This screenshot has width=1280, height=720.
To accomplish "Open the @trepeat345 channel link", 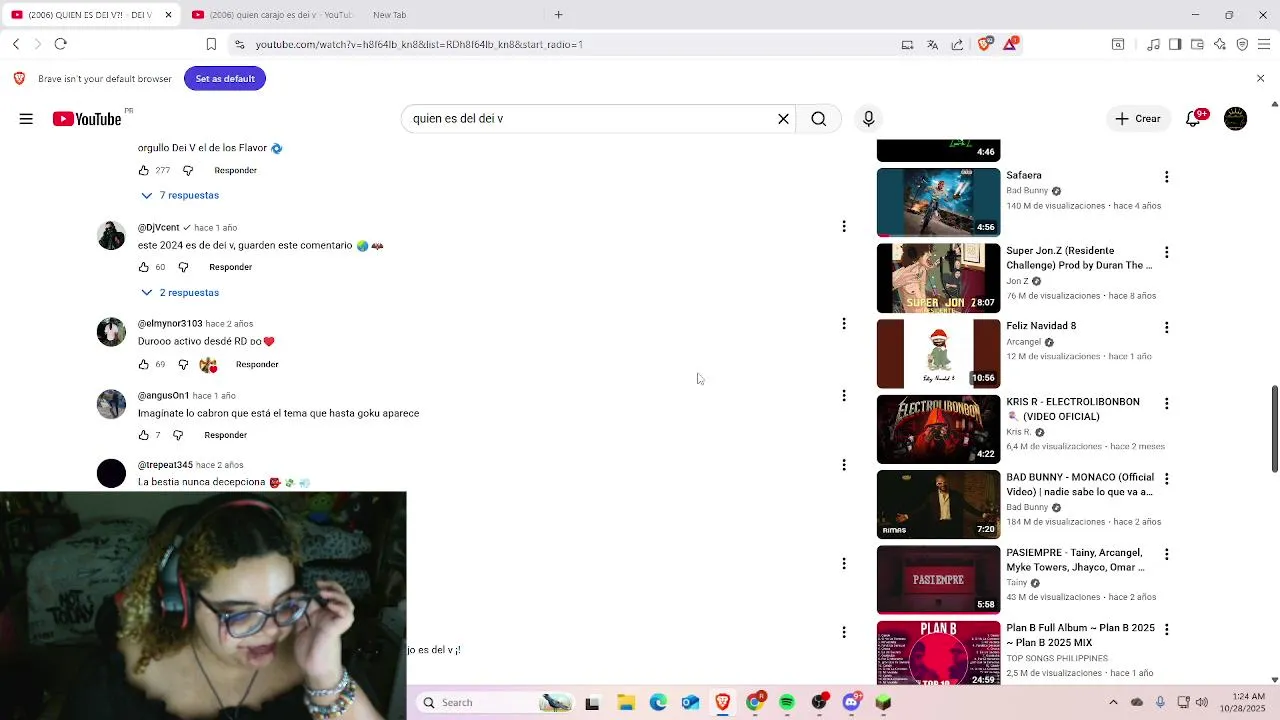I will pos(165,465).
